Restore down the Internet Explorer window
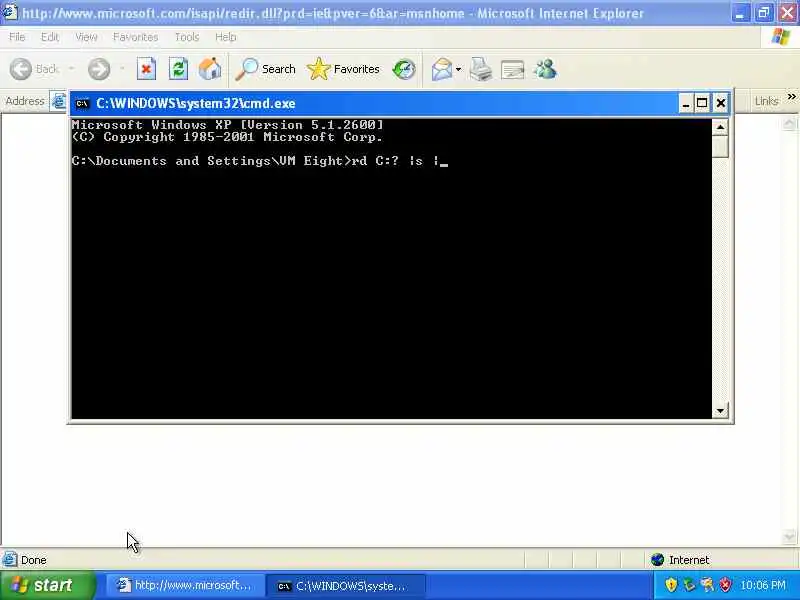Image resolution: width=800 pixels, height=600 pixels. [x=763, y=13]
